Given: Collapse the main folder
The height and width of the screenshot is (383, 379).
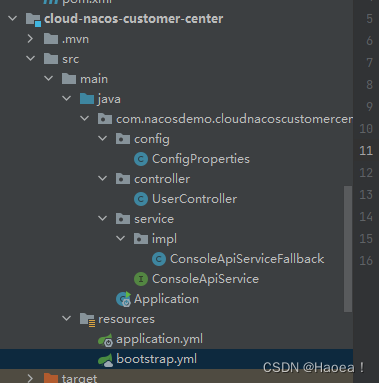Looking at the screenshot, I should (49, 79).
